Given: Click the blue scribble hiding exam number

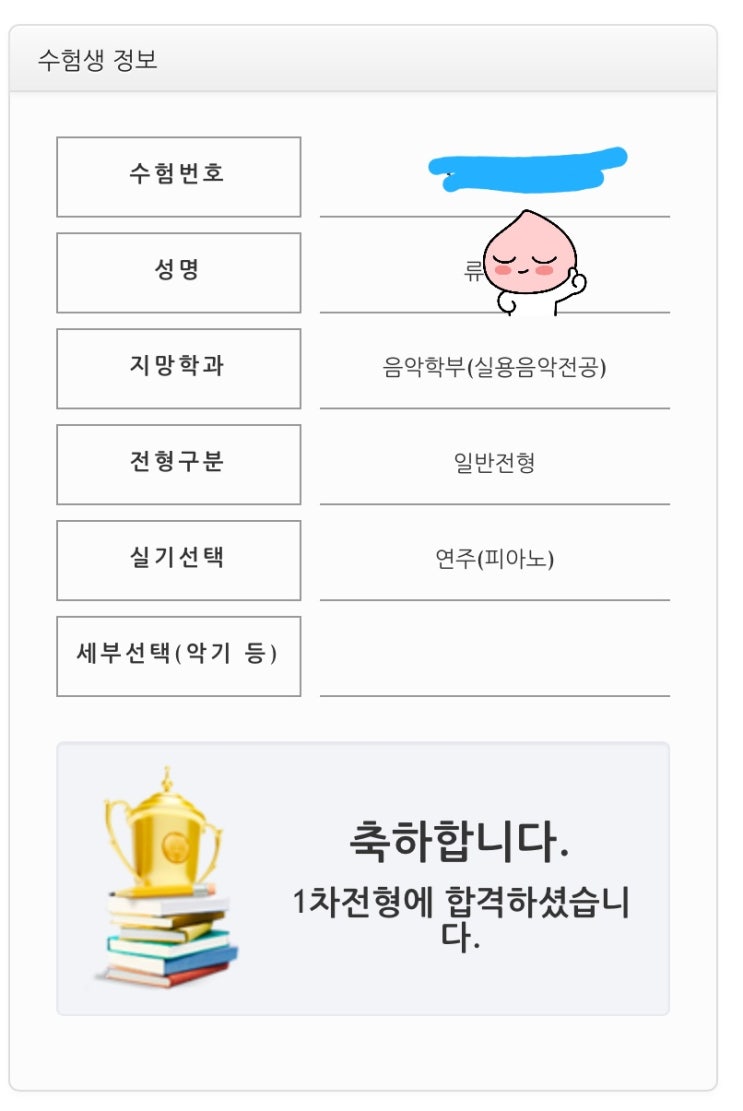Looking at the screenshot, I should pyautogui.click(x=527, y=169).
